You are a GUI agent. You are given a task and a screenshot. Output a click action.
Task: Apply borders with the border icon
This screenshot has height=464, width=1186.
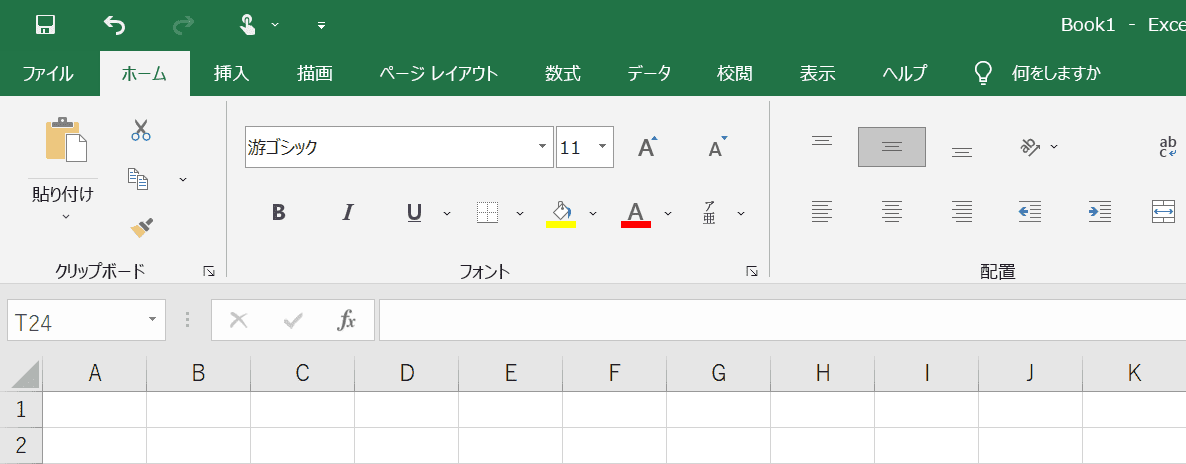tap(487, 213)
